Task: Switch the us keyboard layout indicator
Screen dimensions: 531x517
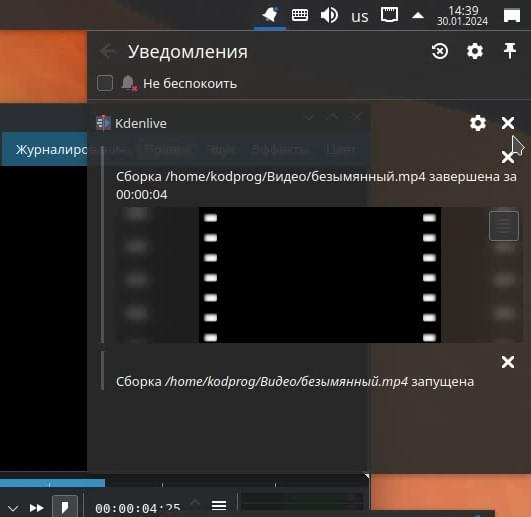Action: (x=359, y=17)
